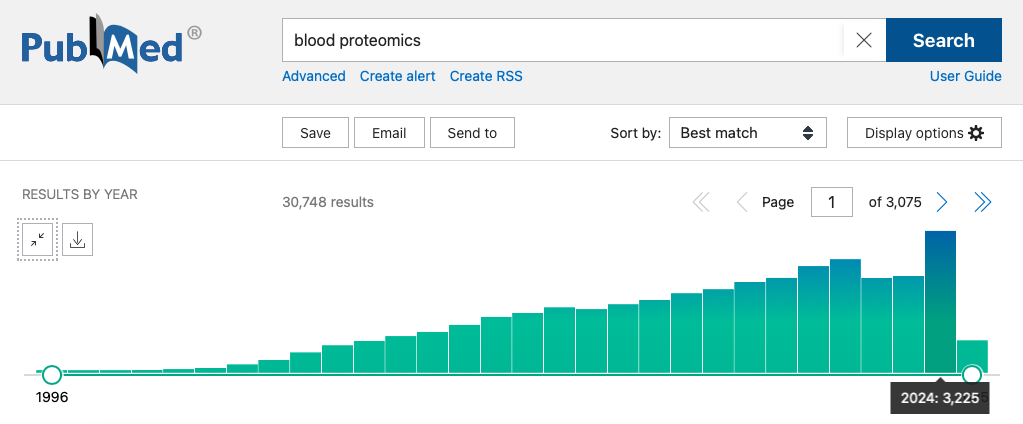Open the User Guide link
The width and height of the screenshot is (1023, 424).
coord(965,76)
